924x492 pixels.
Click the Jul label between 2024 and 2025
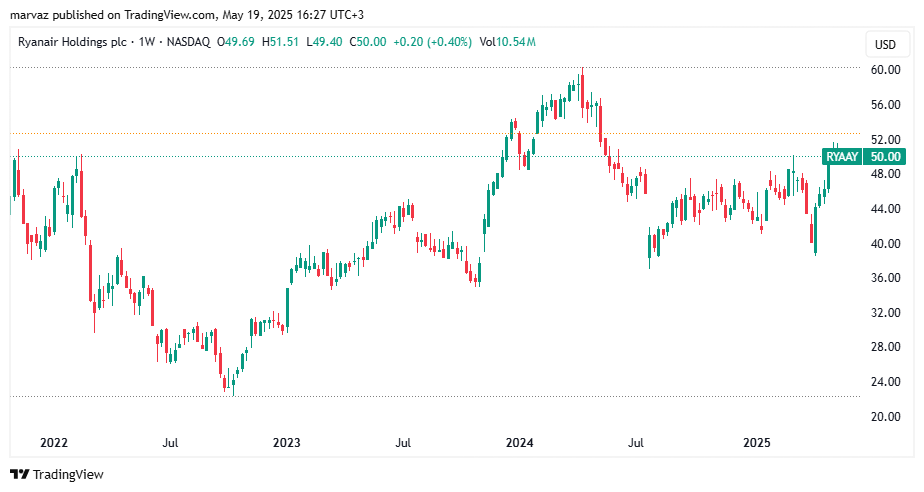click(x=636, y=443)
